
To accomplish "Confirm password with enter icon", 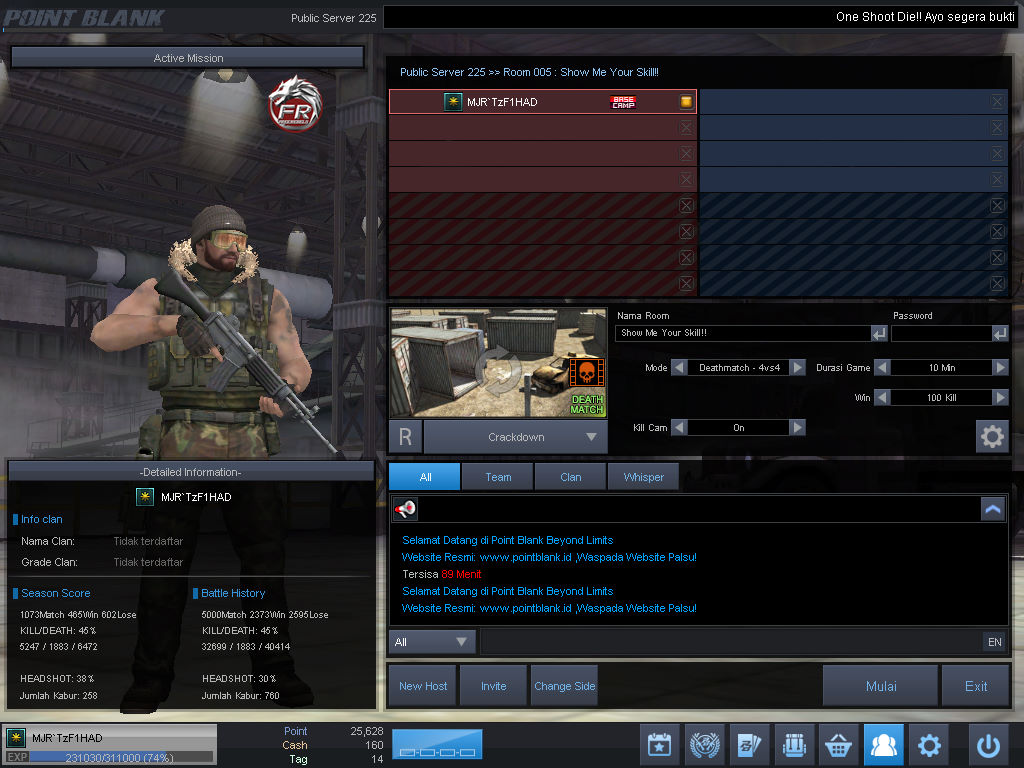I will (x=1000, y=334).
